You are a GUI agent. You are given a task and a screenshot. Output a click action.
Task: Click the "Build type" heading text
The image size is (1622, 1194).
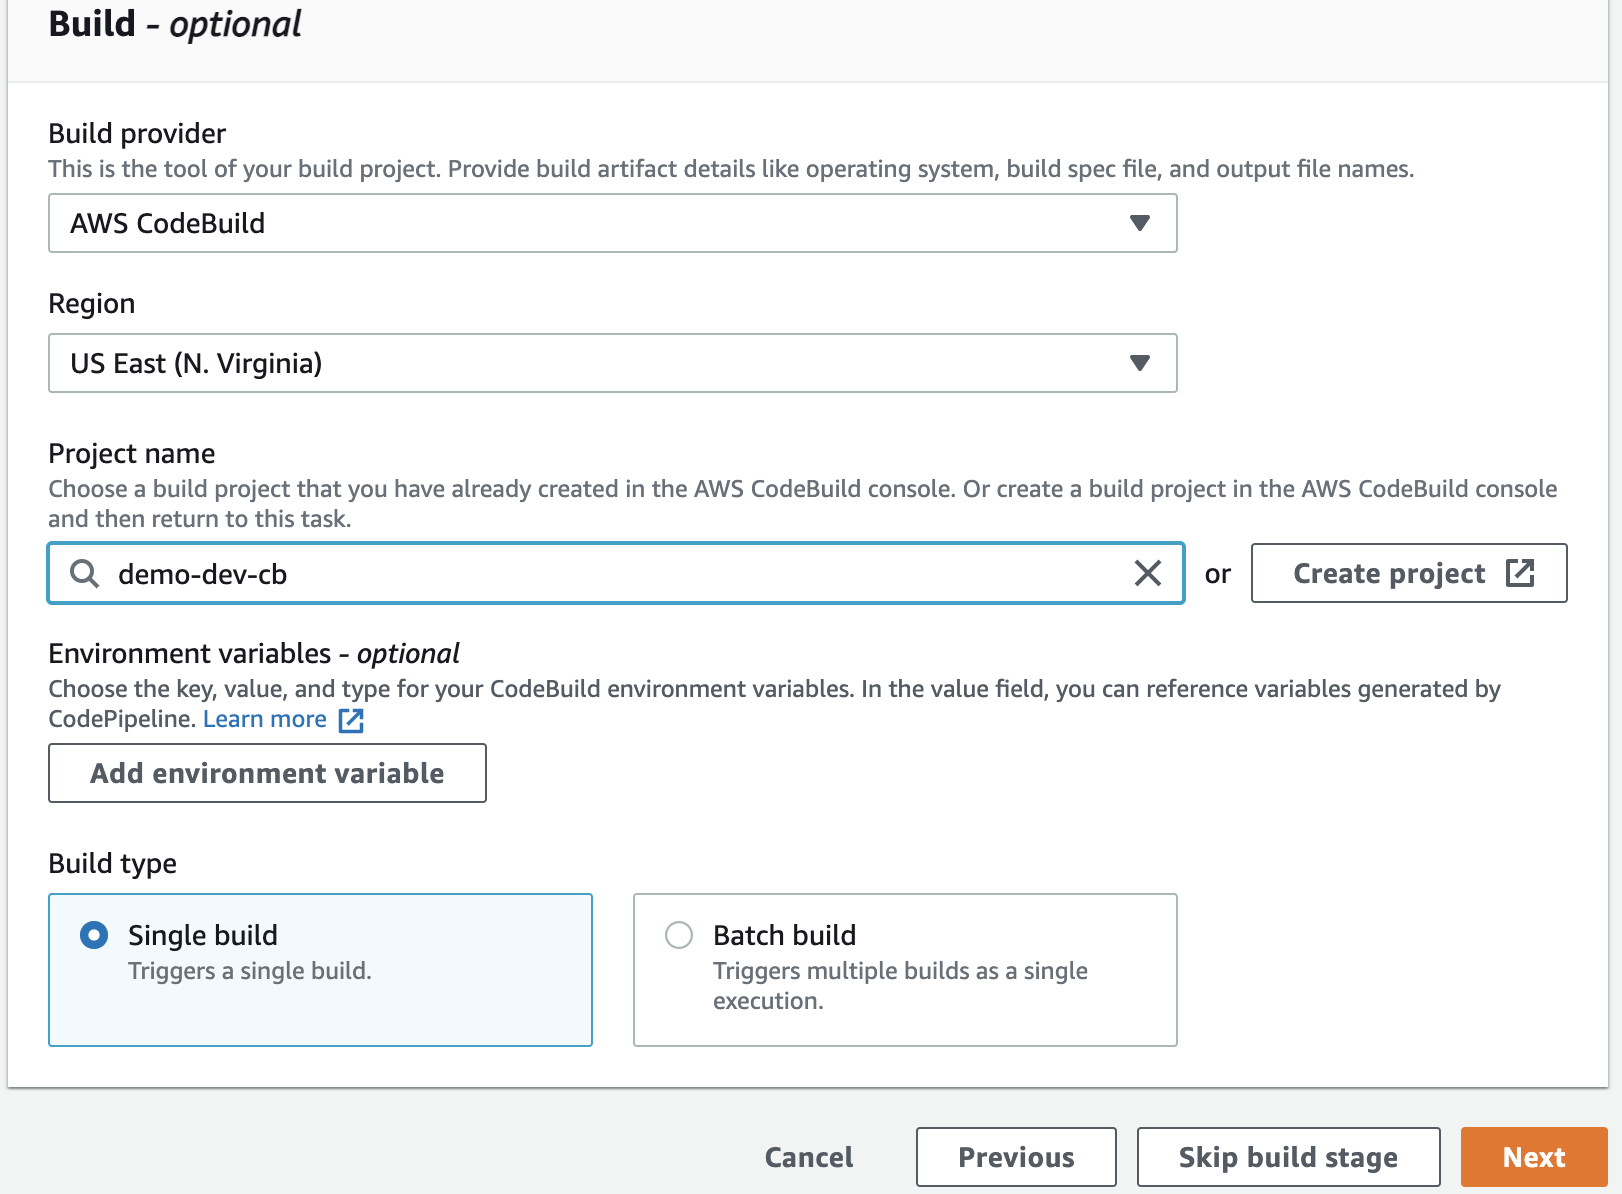[x=113, y=863]
